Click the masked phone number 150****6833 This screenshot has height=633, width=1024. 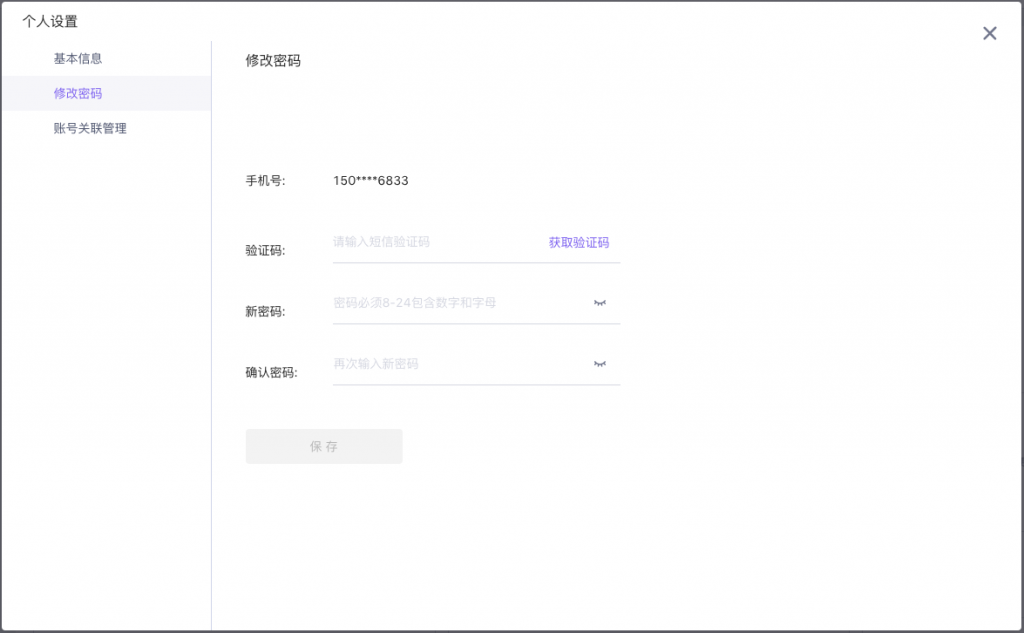[370, 181]
